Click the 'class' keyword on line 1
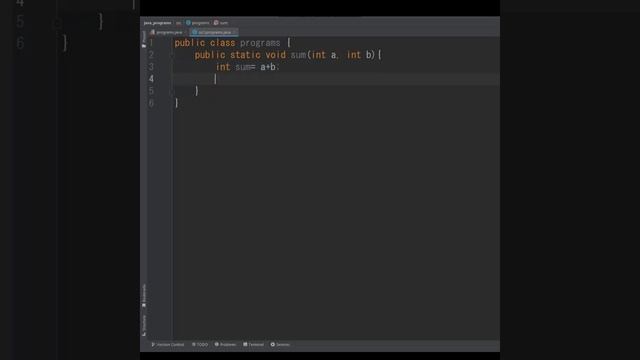640x360 pixels. click(222, 43)
